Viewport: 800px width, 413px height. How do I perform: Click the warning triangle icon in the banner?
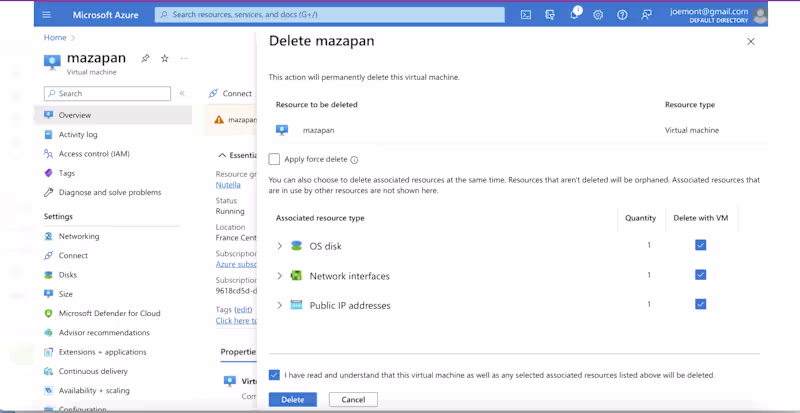click(219, 119)
